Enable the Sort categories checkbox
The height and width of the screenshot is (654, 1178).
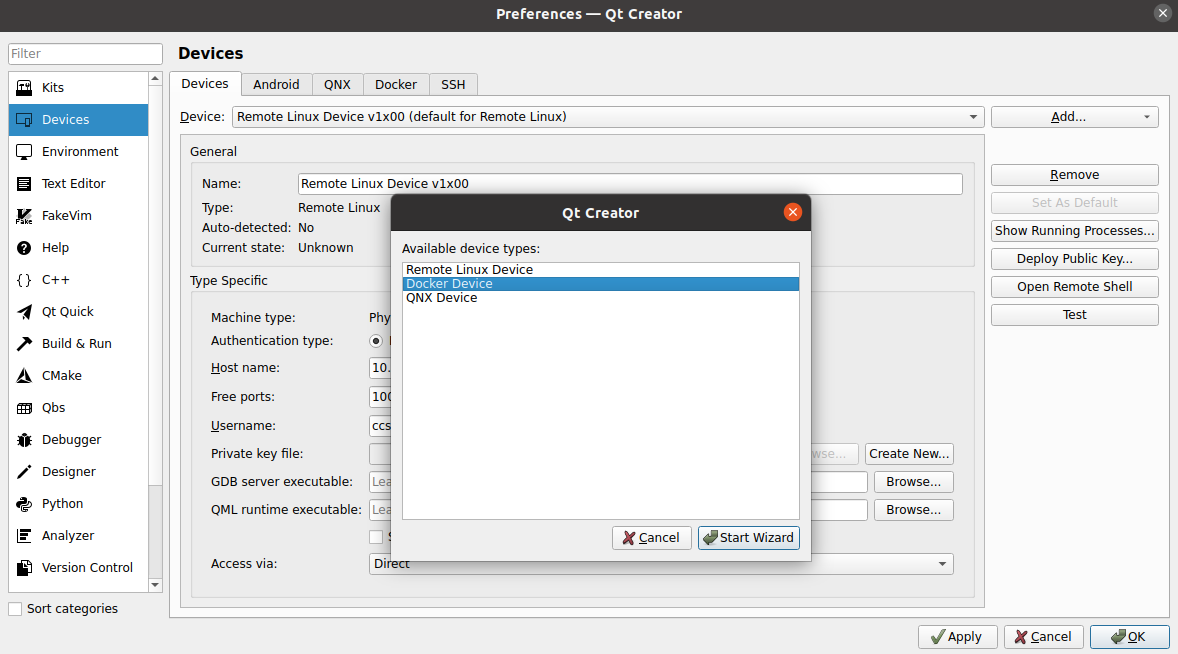tap(15, 609)
